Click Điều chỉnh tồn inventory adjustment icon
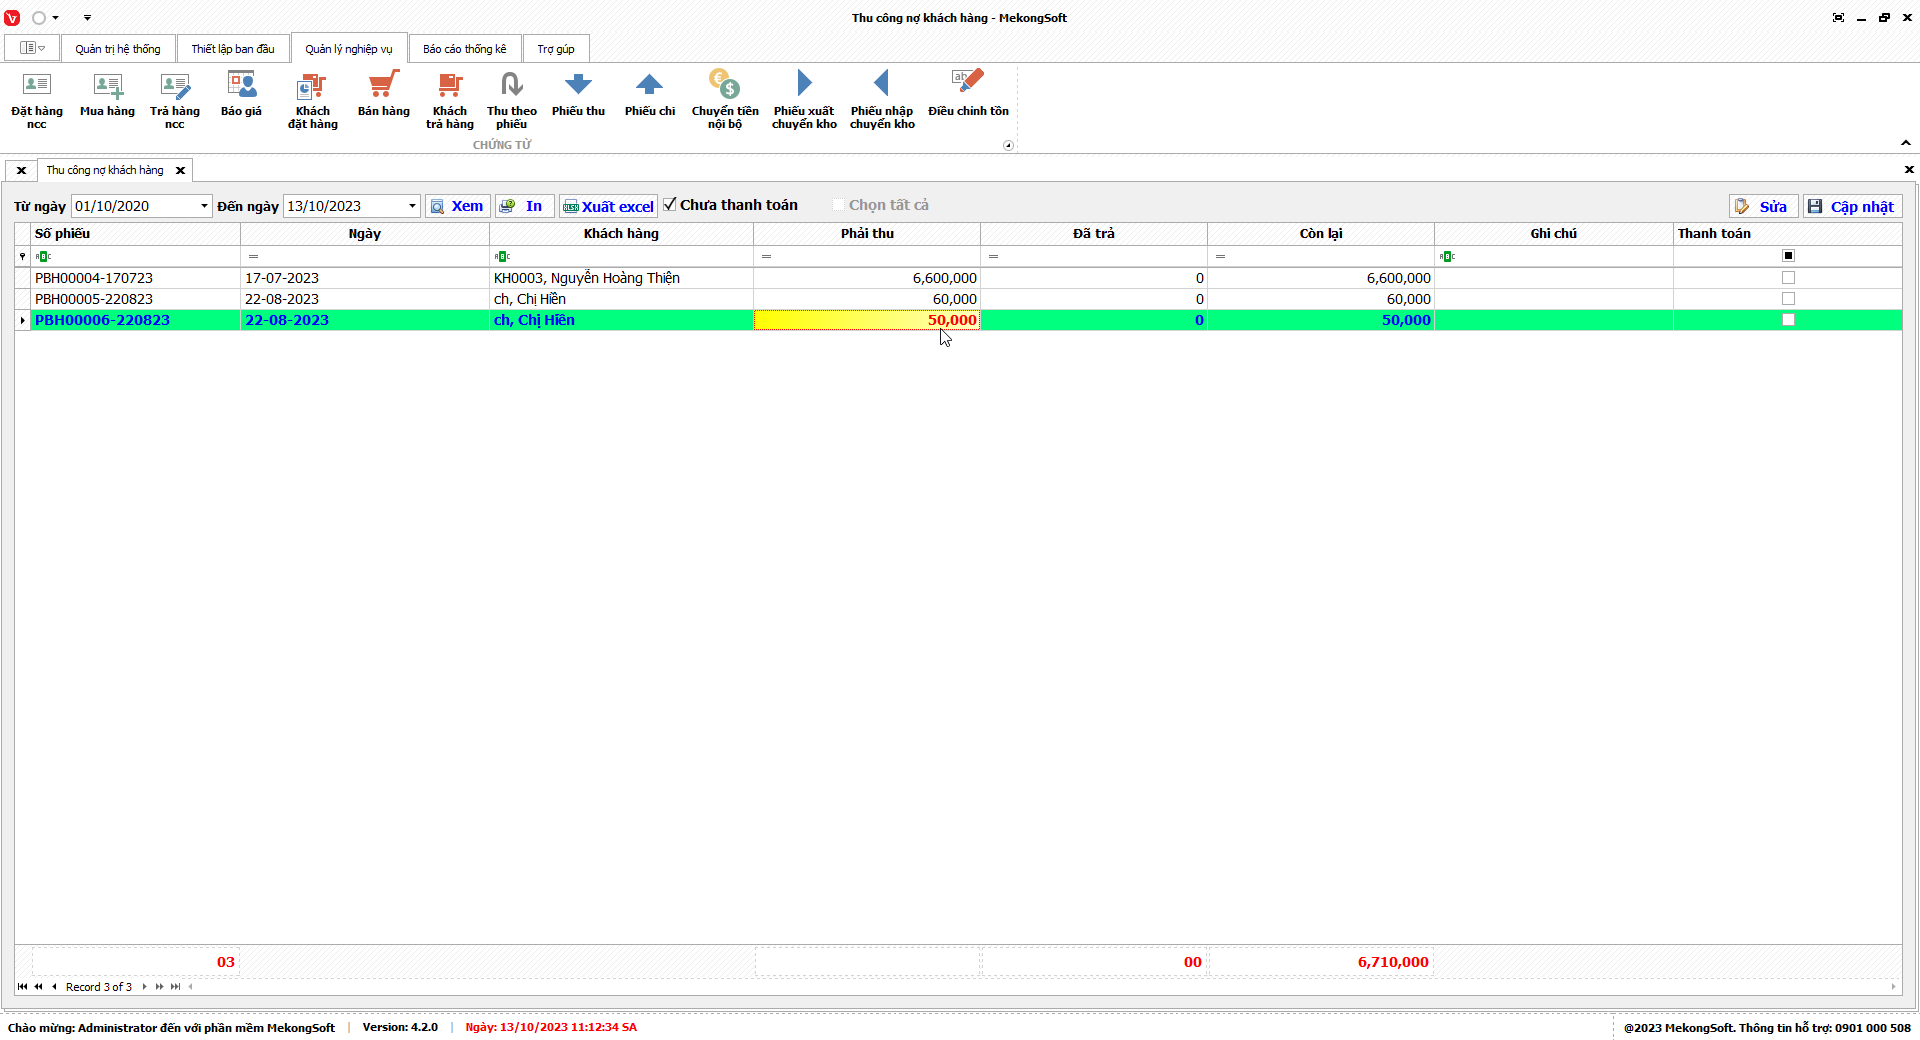1920x1040 pixels. [967, 95]
